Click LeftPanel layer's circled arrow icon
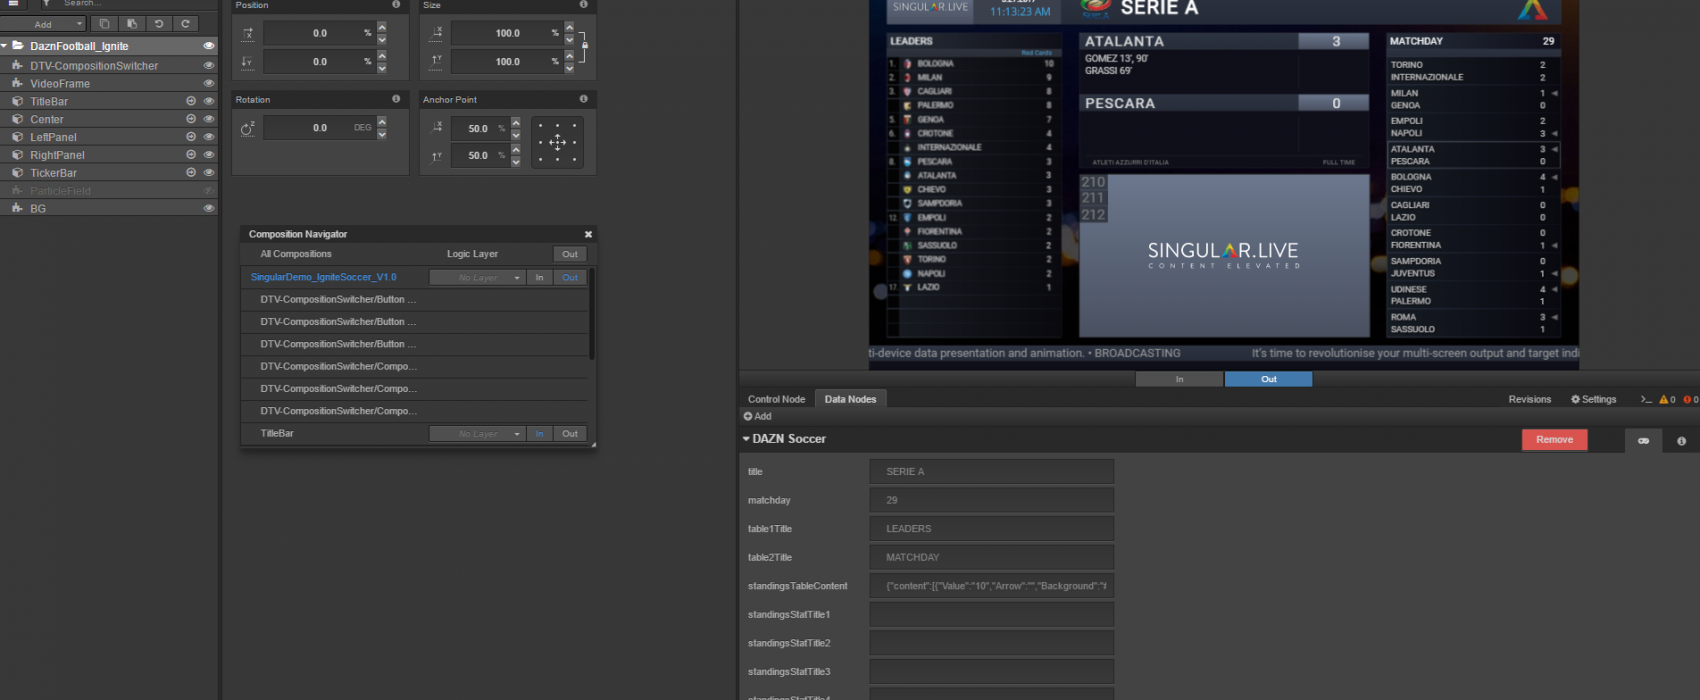1700x700 pixels. 191,137
